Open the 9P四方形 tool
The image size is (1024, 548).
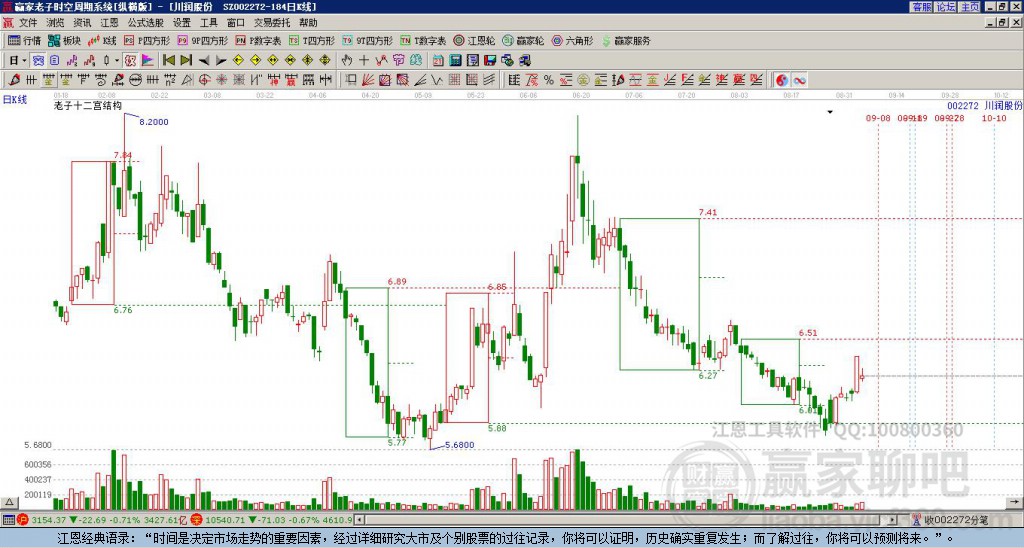click(x=202, y=40)
